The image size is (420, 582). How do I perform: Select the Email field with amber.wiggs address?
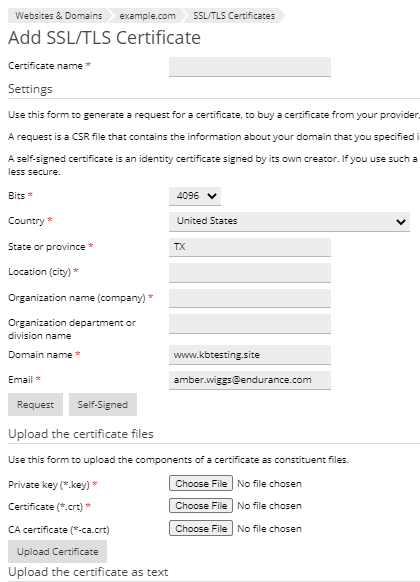click(x=250, y=380)
